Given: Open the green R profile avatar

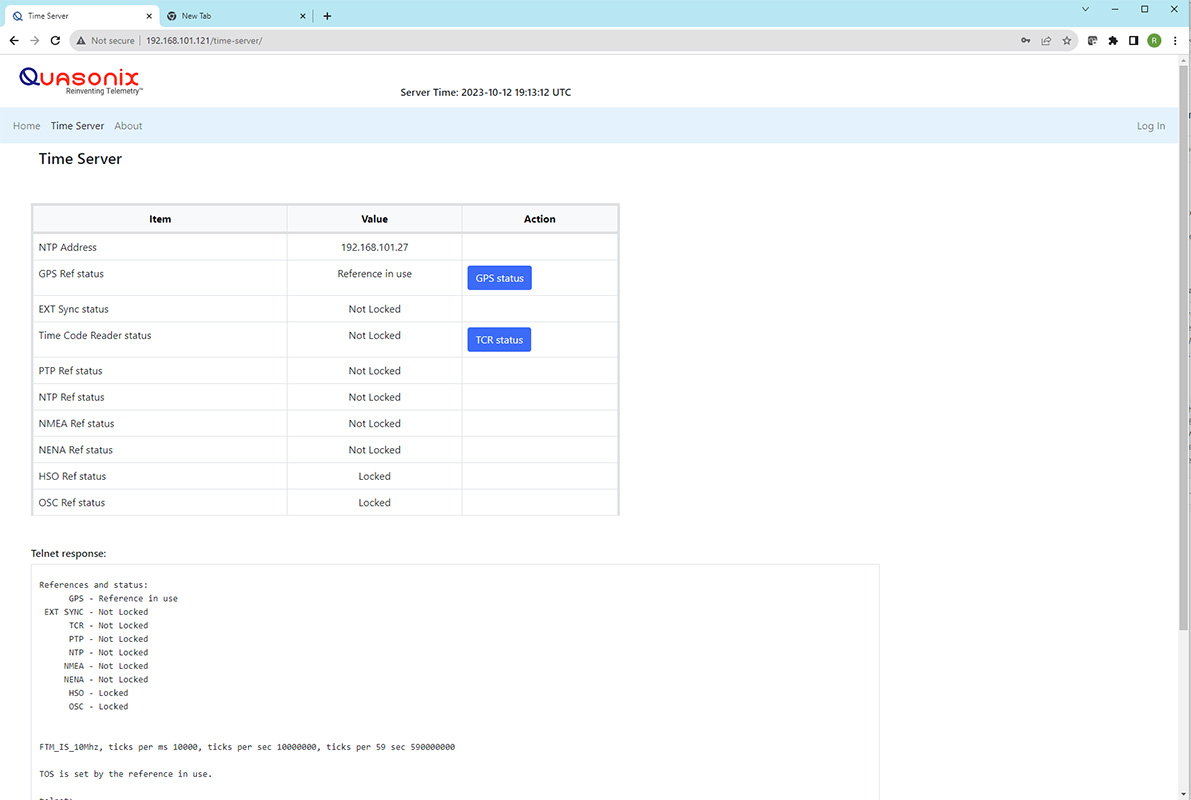Looking at the screenshot, I should [x=1154, y=41].
